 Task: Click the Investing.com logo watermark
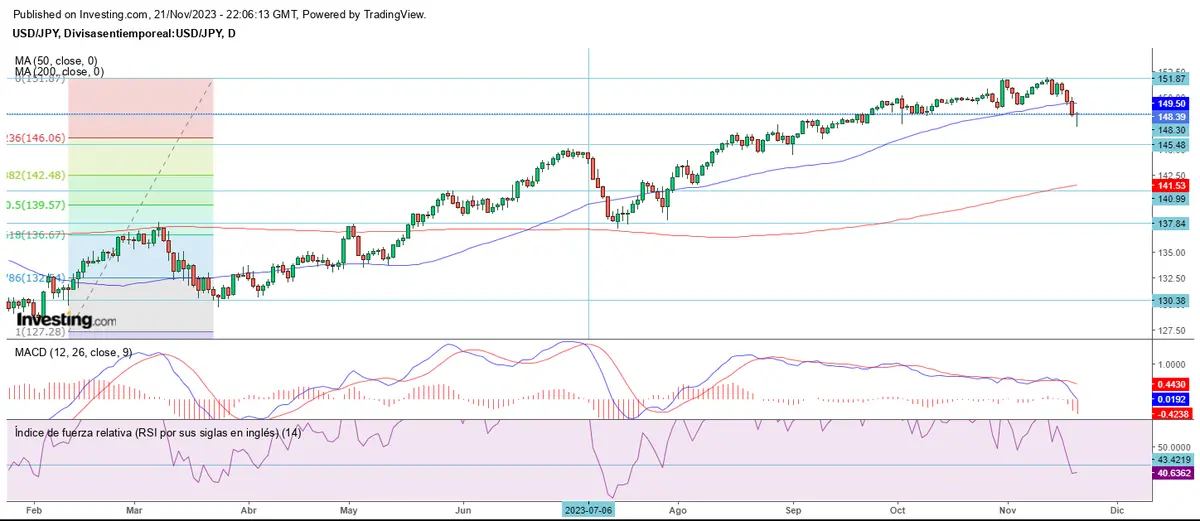click(66, 319)
